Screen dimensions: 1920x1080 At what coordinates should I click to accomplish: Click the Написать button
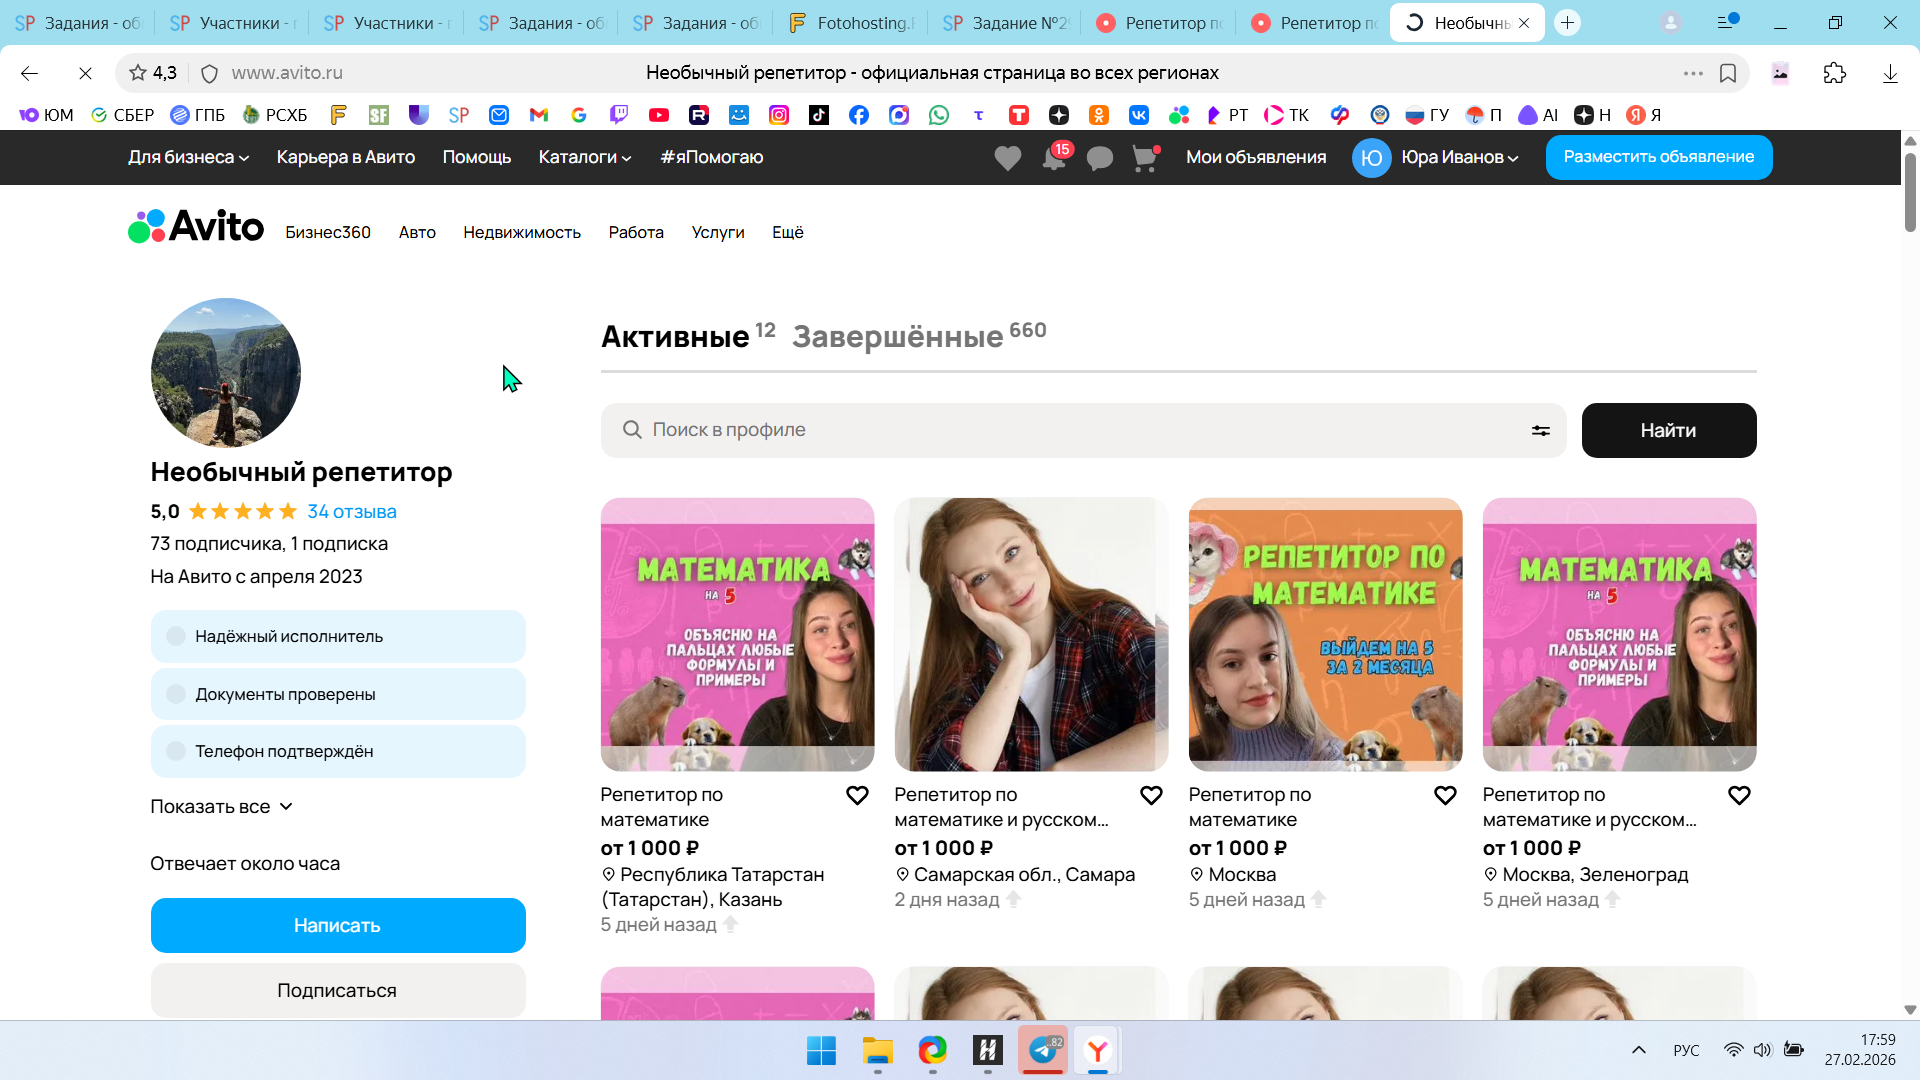point(338,925)
